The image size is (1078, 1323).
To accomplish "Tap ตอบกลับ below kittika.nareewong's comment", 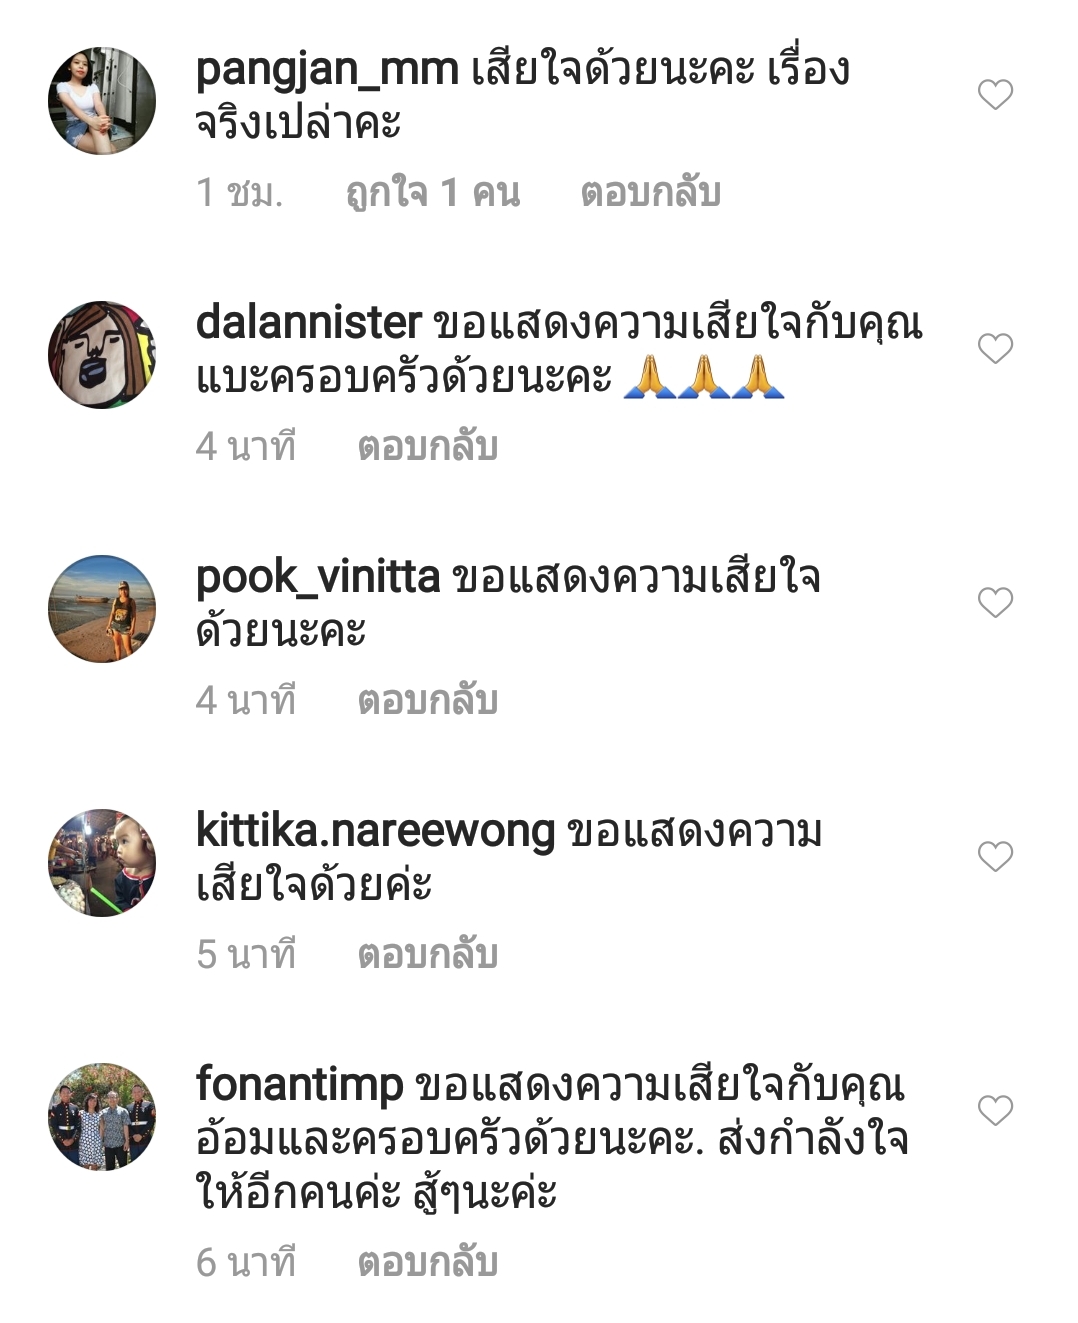I will [x=428, y=954].
